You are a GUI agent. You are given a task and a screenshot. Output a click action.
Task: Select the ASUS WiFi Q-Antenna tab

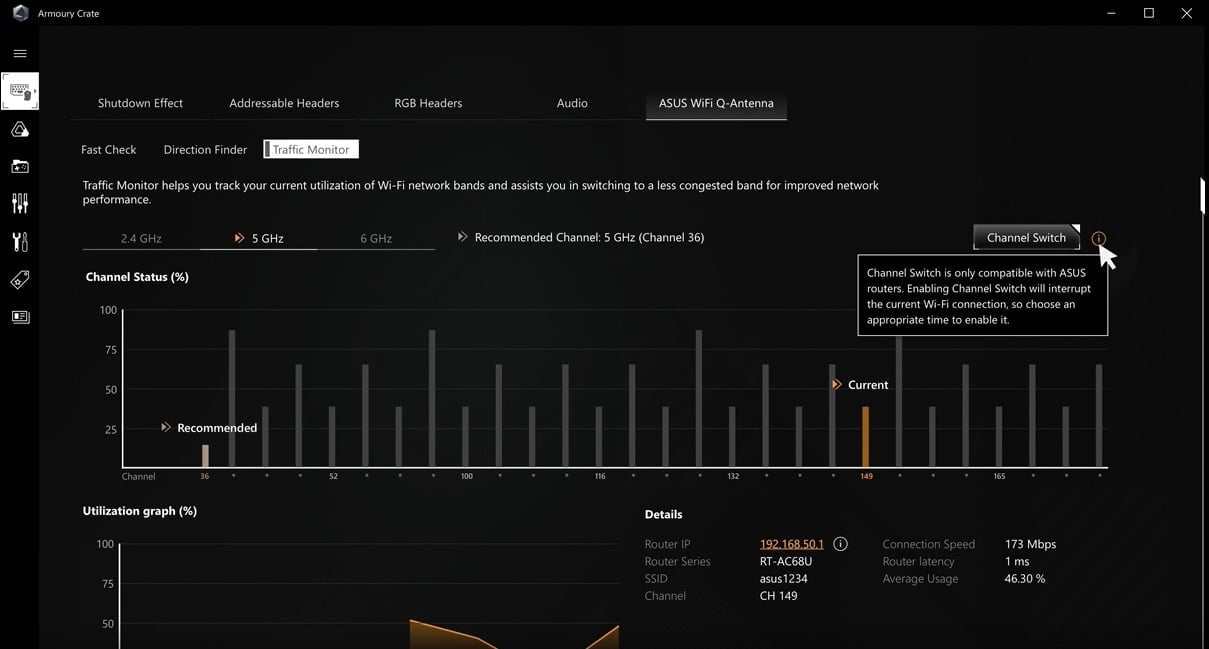pyautogui.click(x=716, y=103)
